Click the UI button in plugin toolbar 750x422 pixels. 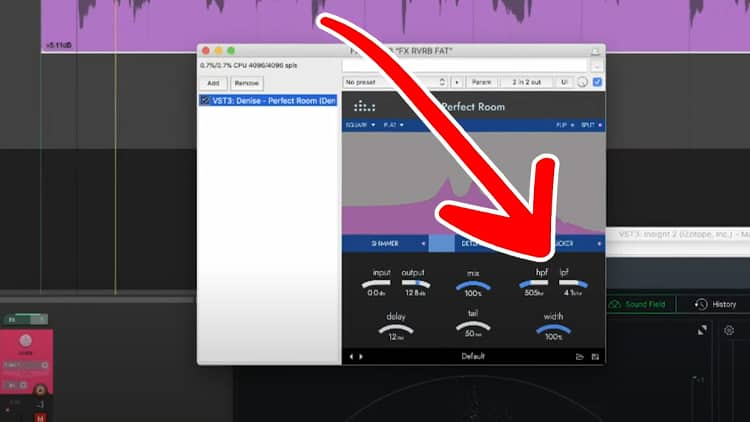[564, 82]
